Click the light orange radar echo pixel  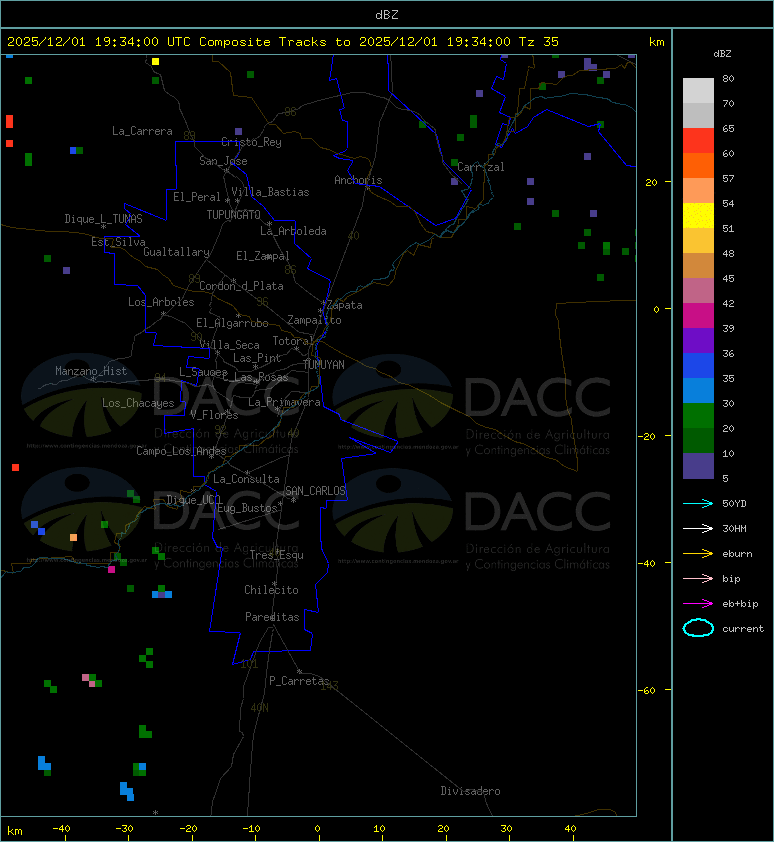73,538
